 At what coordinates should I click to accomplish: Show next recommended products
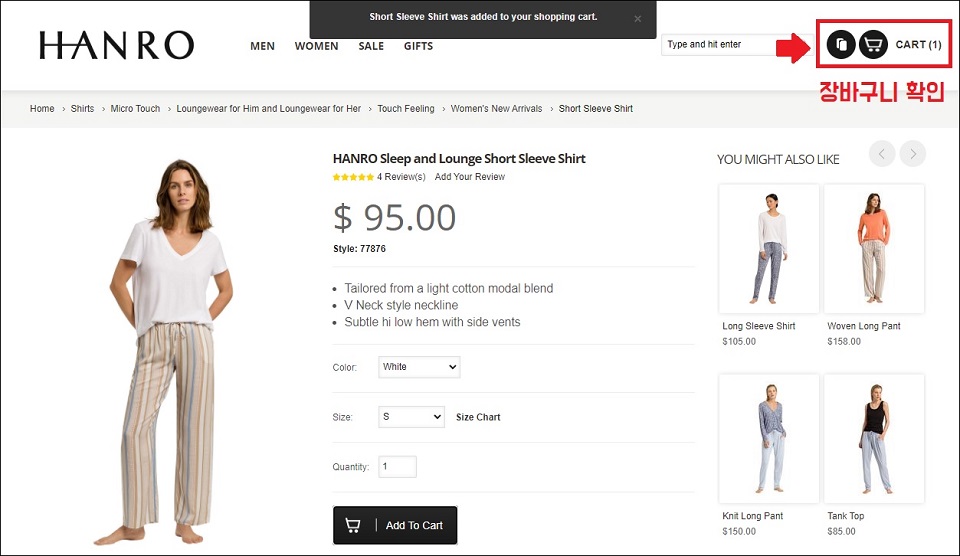(913, 154)
